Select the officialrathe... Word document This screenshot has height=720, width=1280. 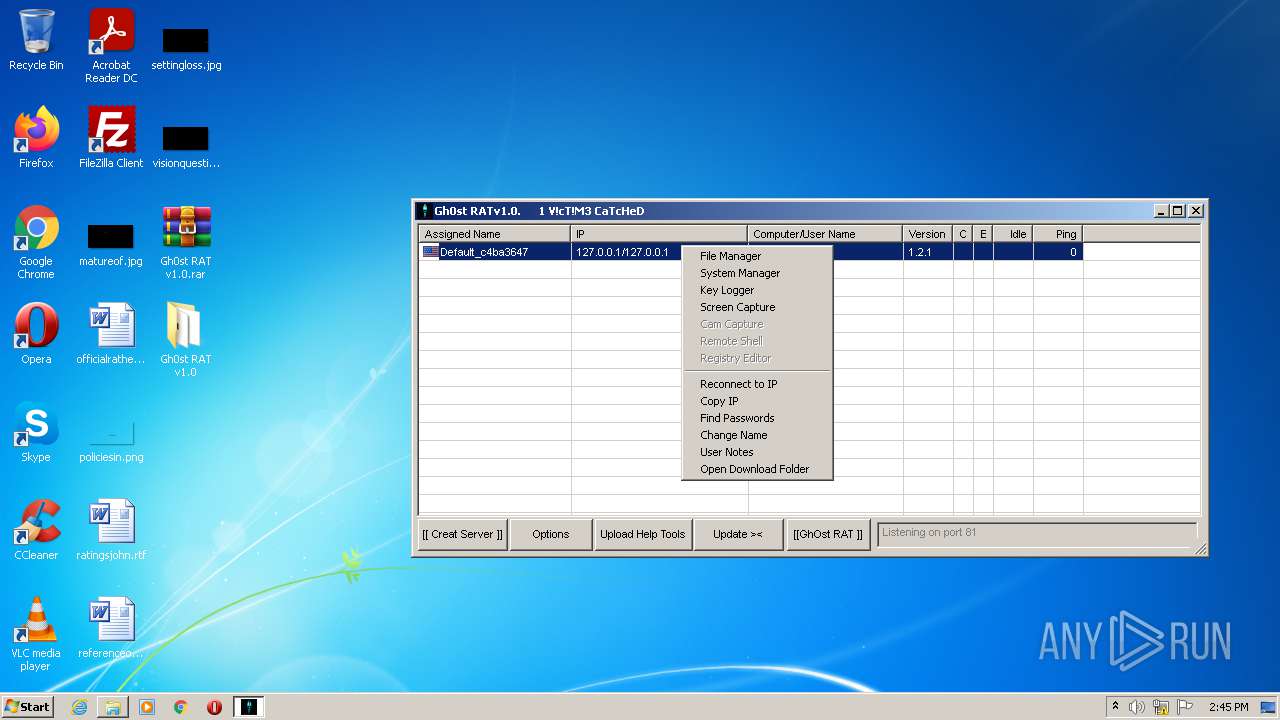[111, 334]
